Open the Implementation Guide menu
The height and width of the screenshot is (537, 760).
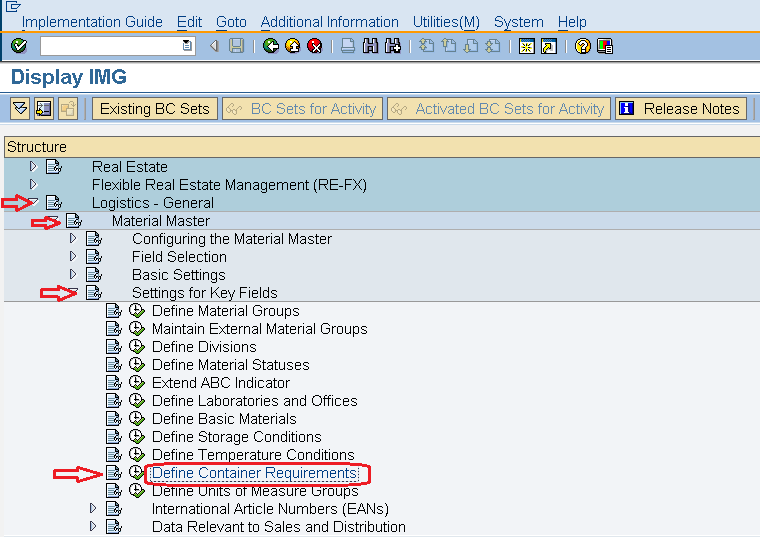point(92,22)
